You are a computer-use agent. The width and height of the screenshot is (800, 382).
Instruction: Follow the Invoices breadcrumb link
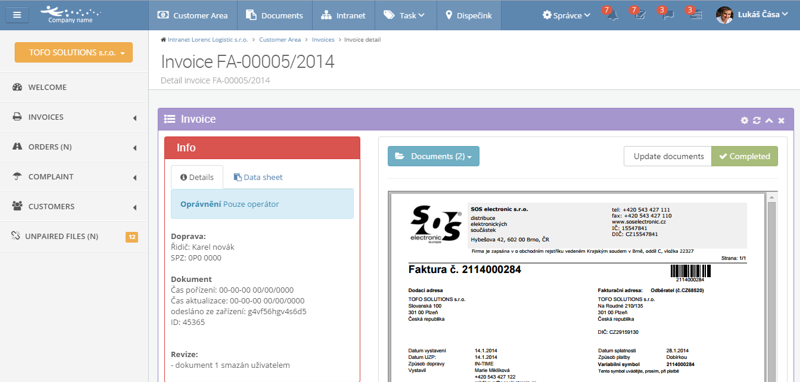point(323,39)
